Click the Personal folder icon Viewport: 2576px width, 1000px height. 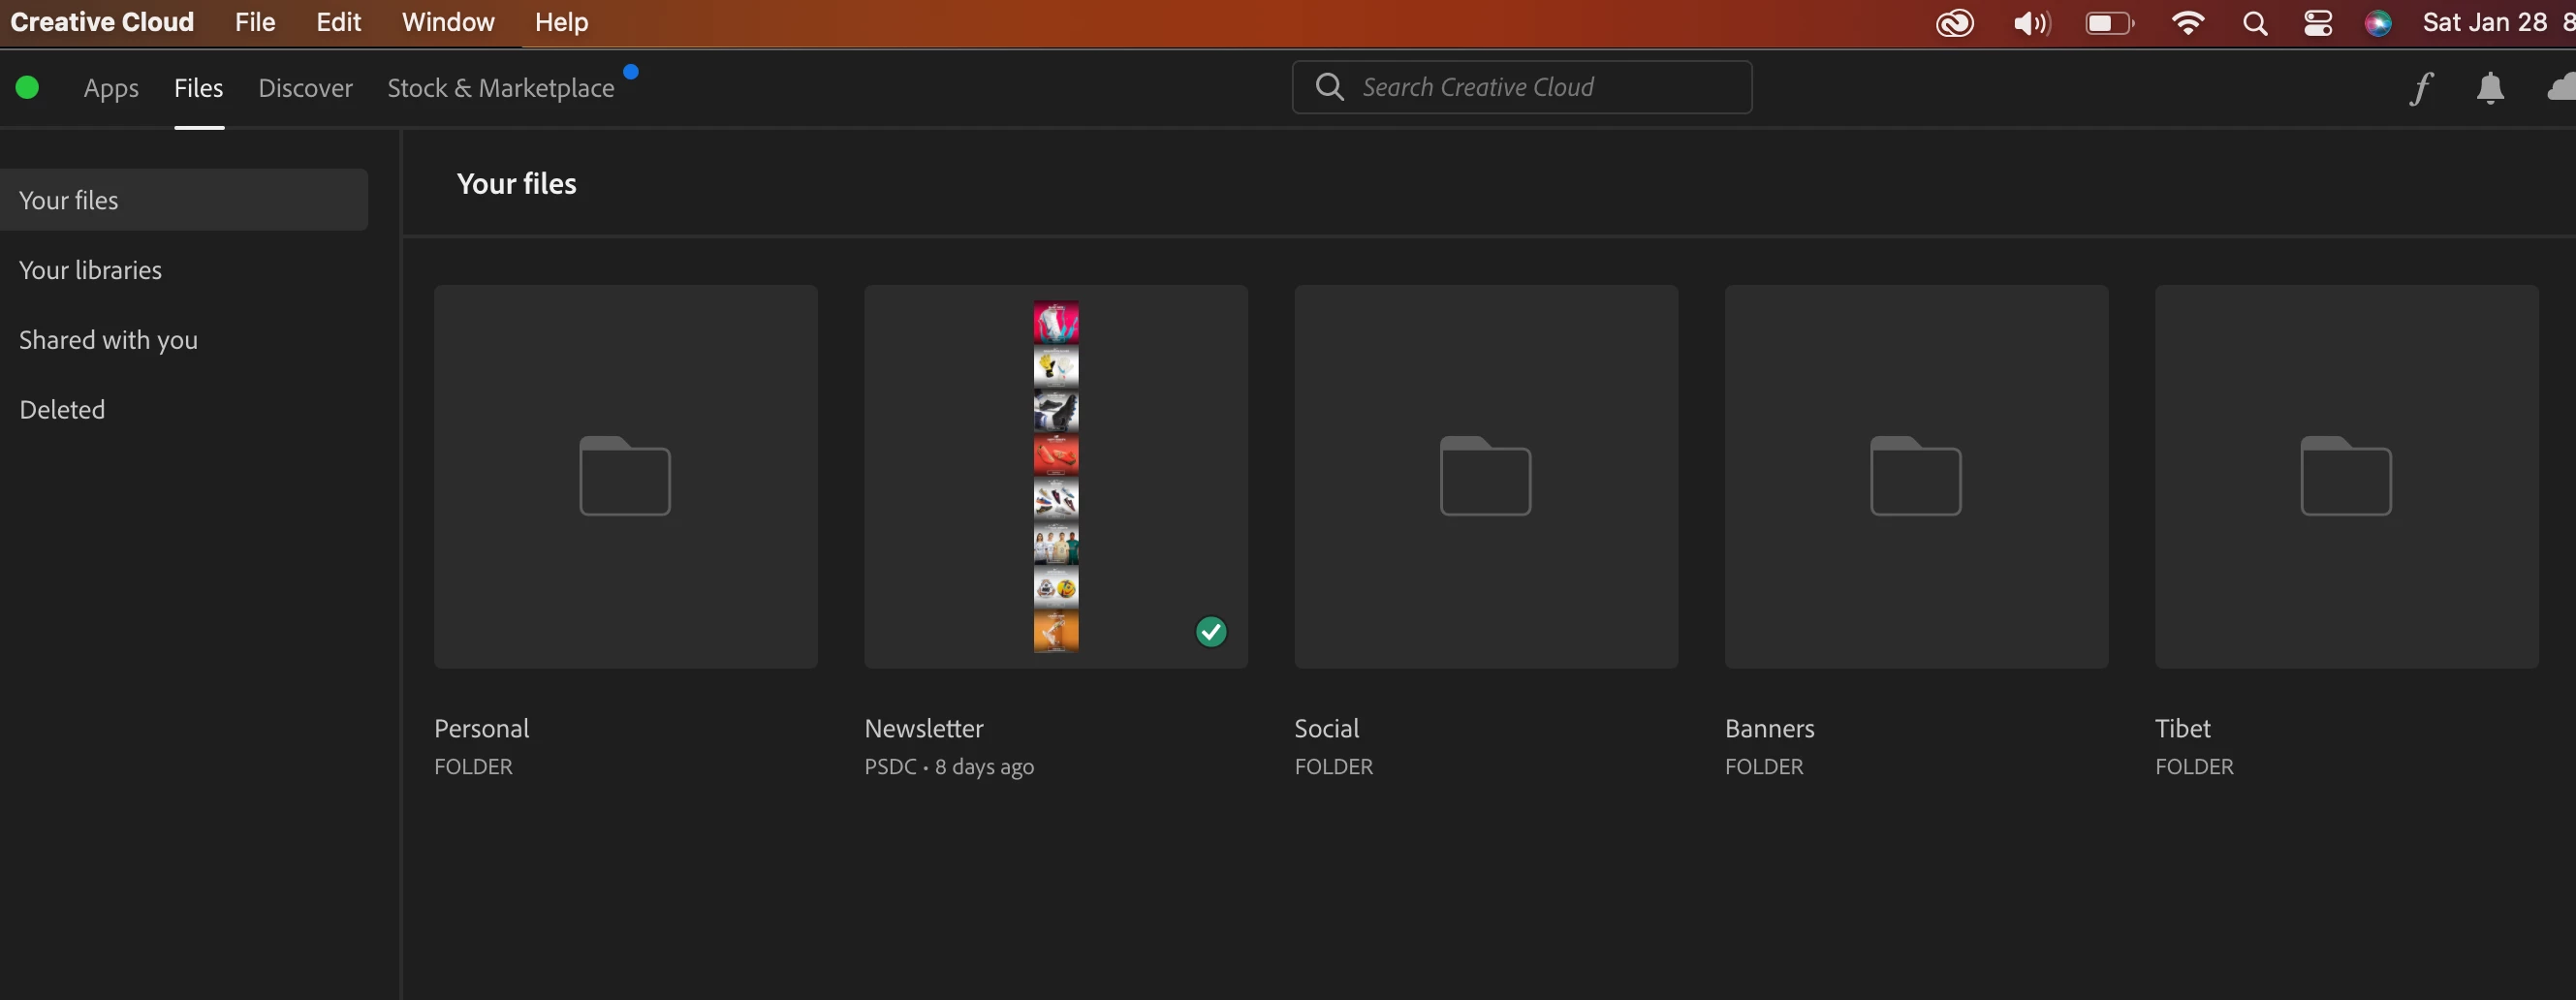pos(625,476)
